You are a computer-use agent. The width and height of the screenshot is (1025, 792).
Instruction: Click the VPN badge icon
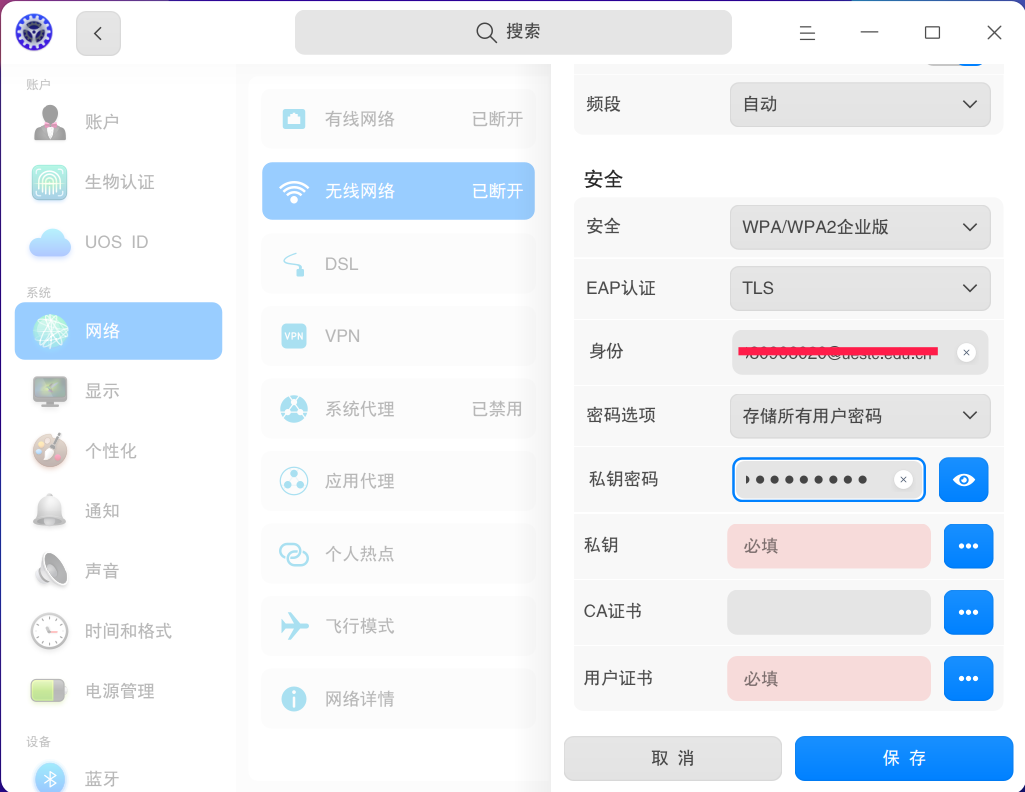[294, 336]
